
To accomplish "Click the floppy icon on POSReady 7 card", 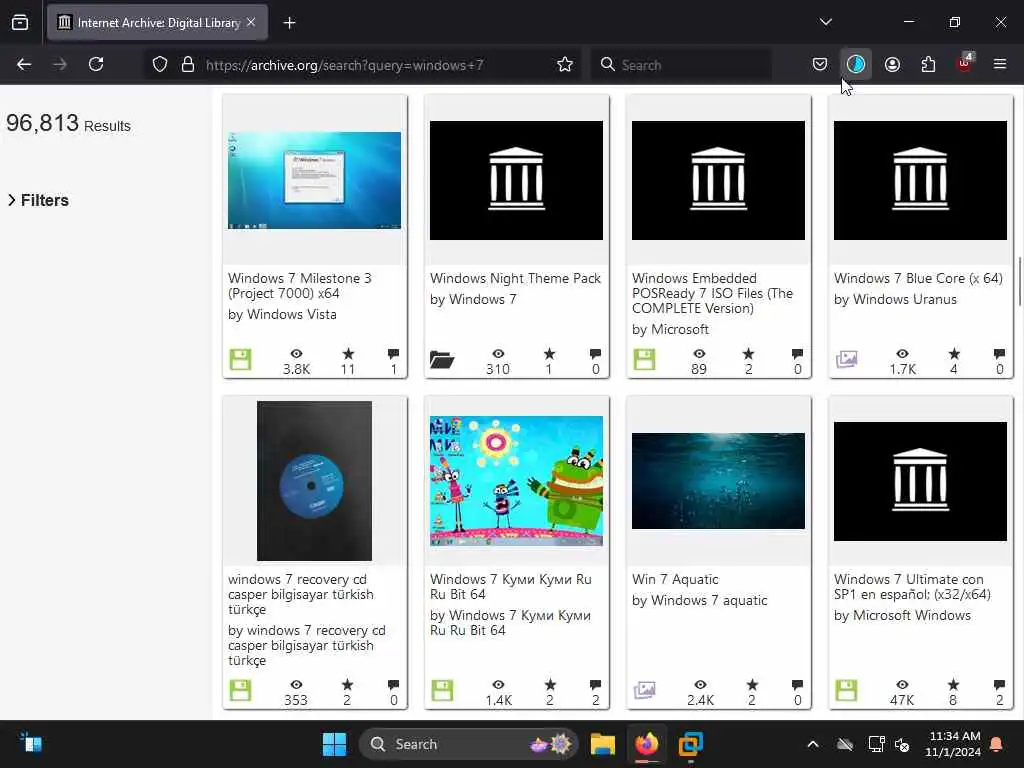I will 644,359.
